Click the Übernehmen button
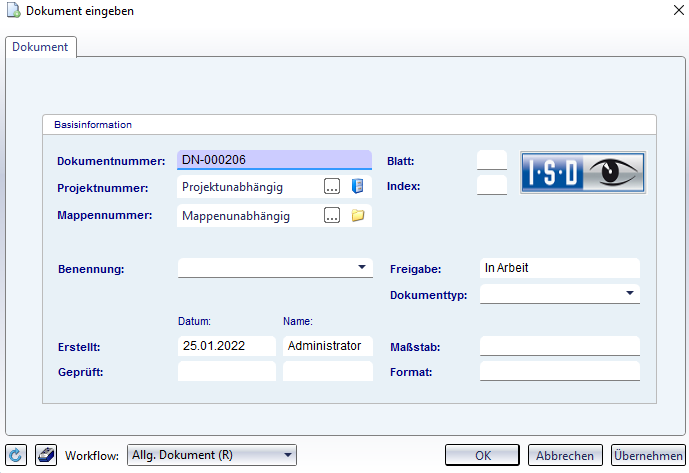Screen dimensions: 689x473 click(648, 455)
